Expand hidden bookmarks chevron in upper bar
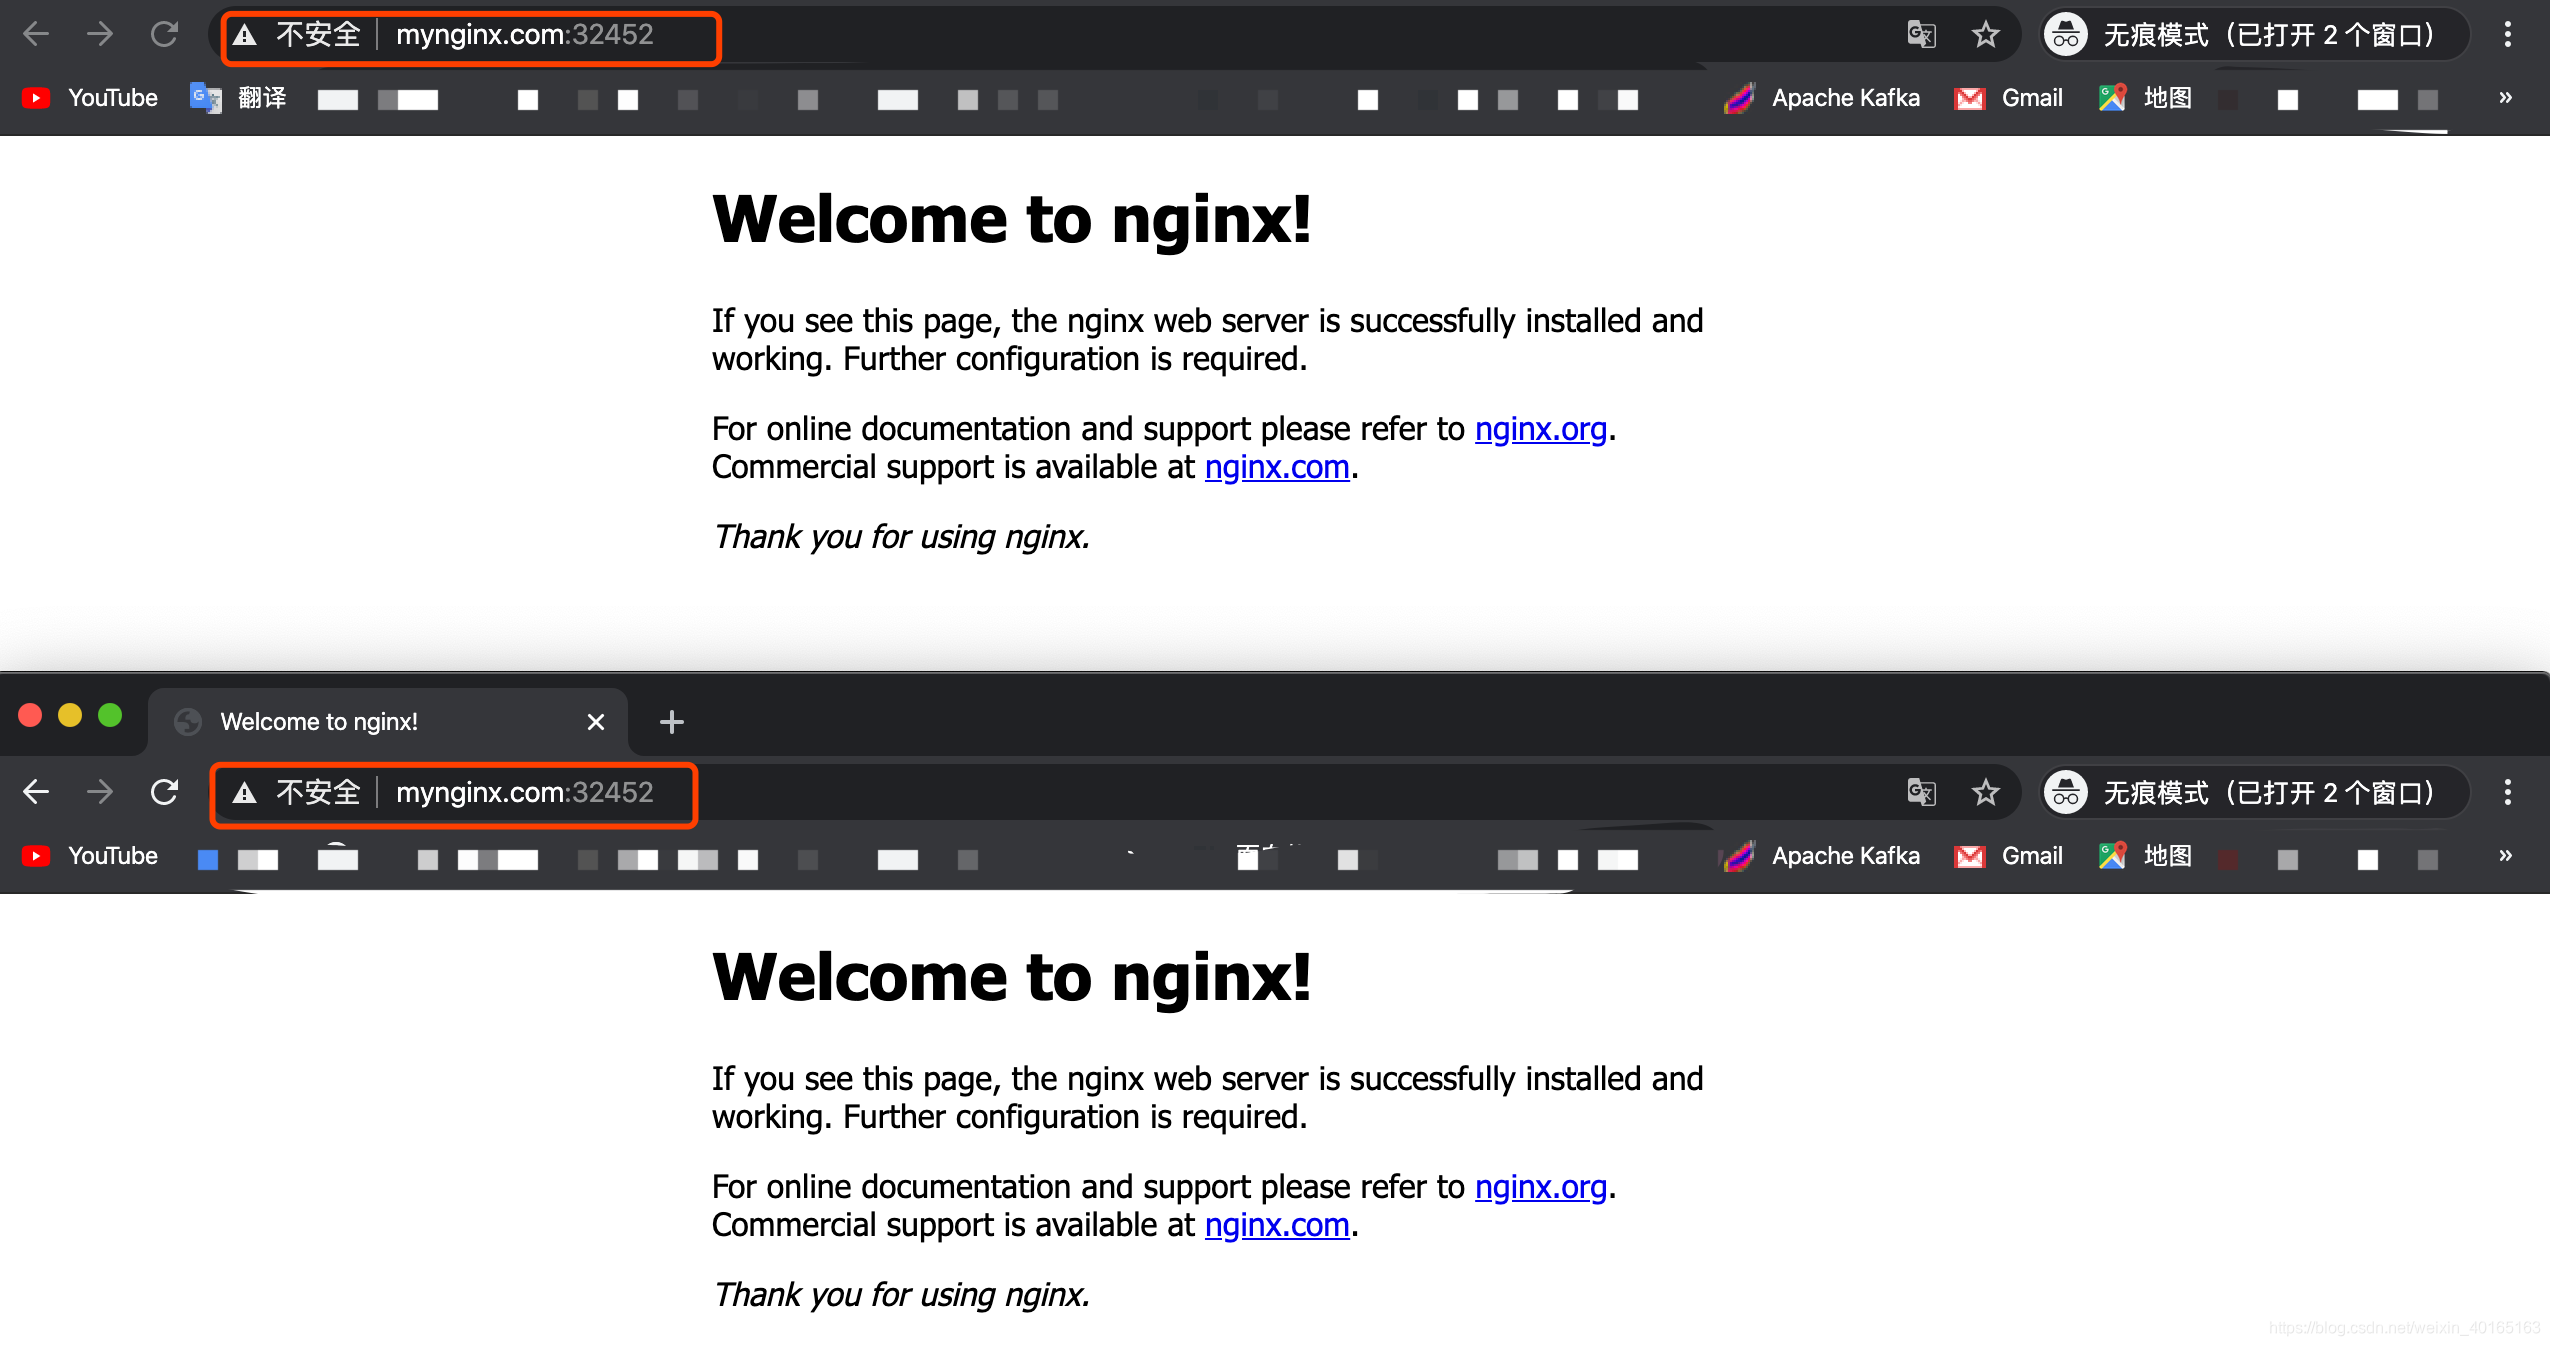The image size is (2550, 1346). point(2505,98)
